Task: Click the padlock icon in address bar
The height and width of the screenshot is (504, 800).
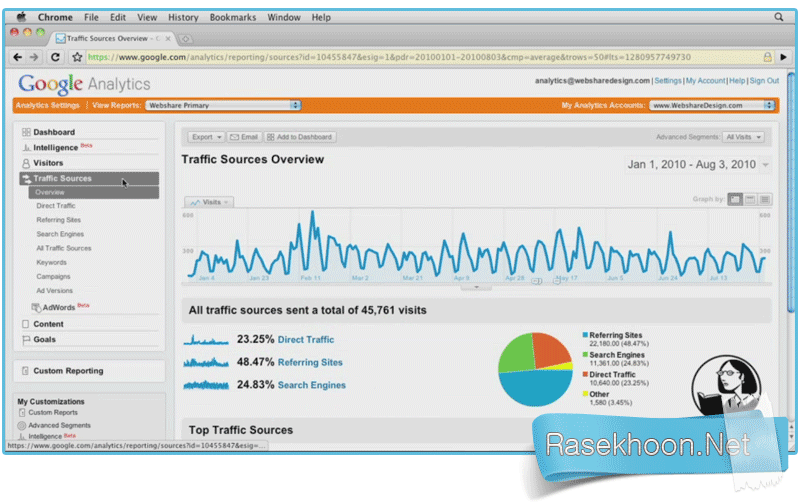Action: [x=767, y=57]
